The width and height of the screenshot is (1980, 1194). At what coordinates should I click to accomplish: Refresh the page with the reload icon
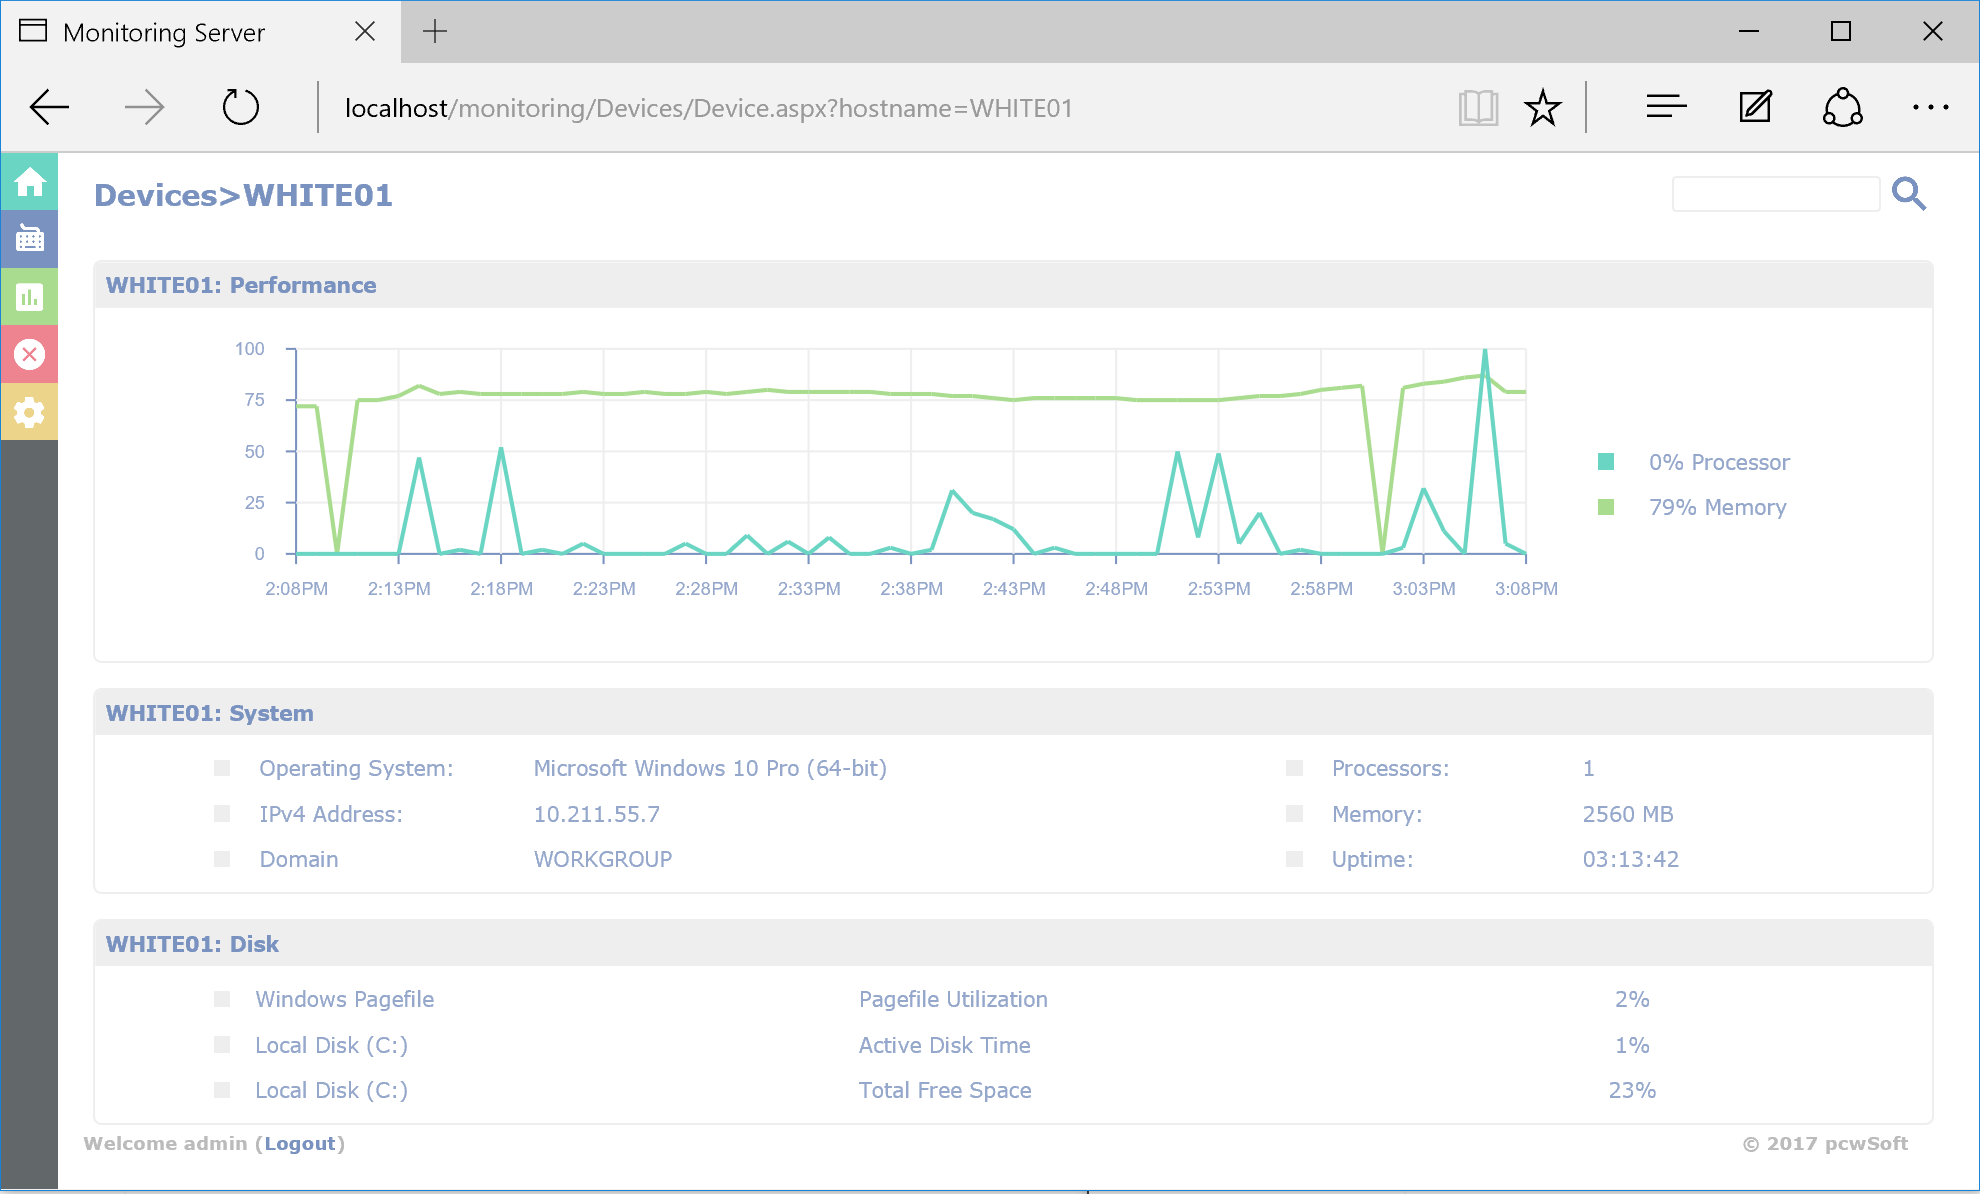[x=240, y=107]
